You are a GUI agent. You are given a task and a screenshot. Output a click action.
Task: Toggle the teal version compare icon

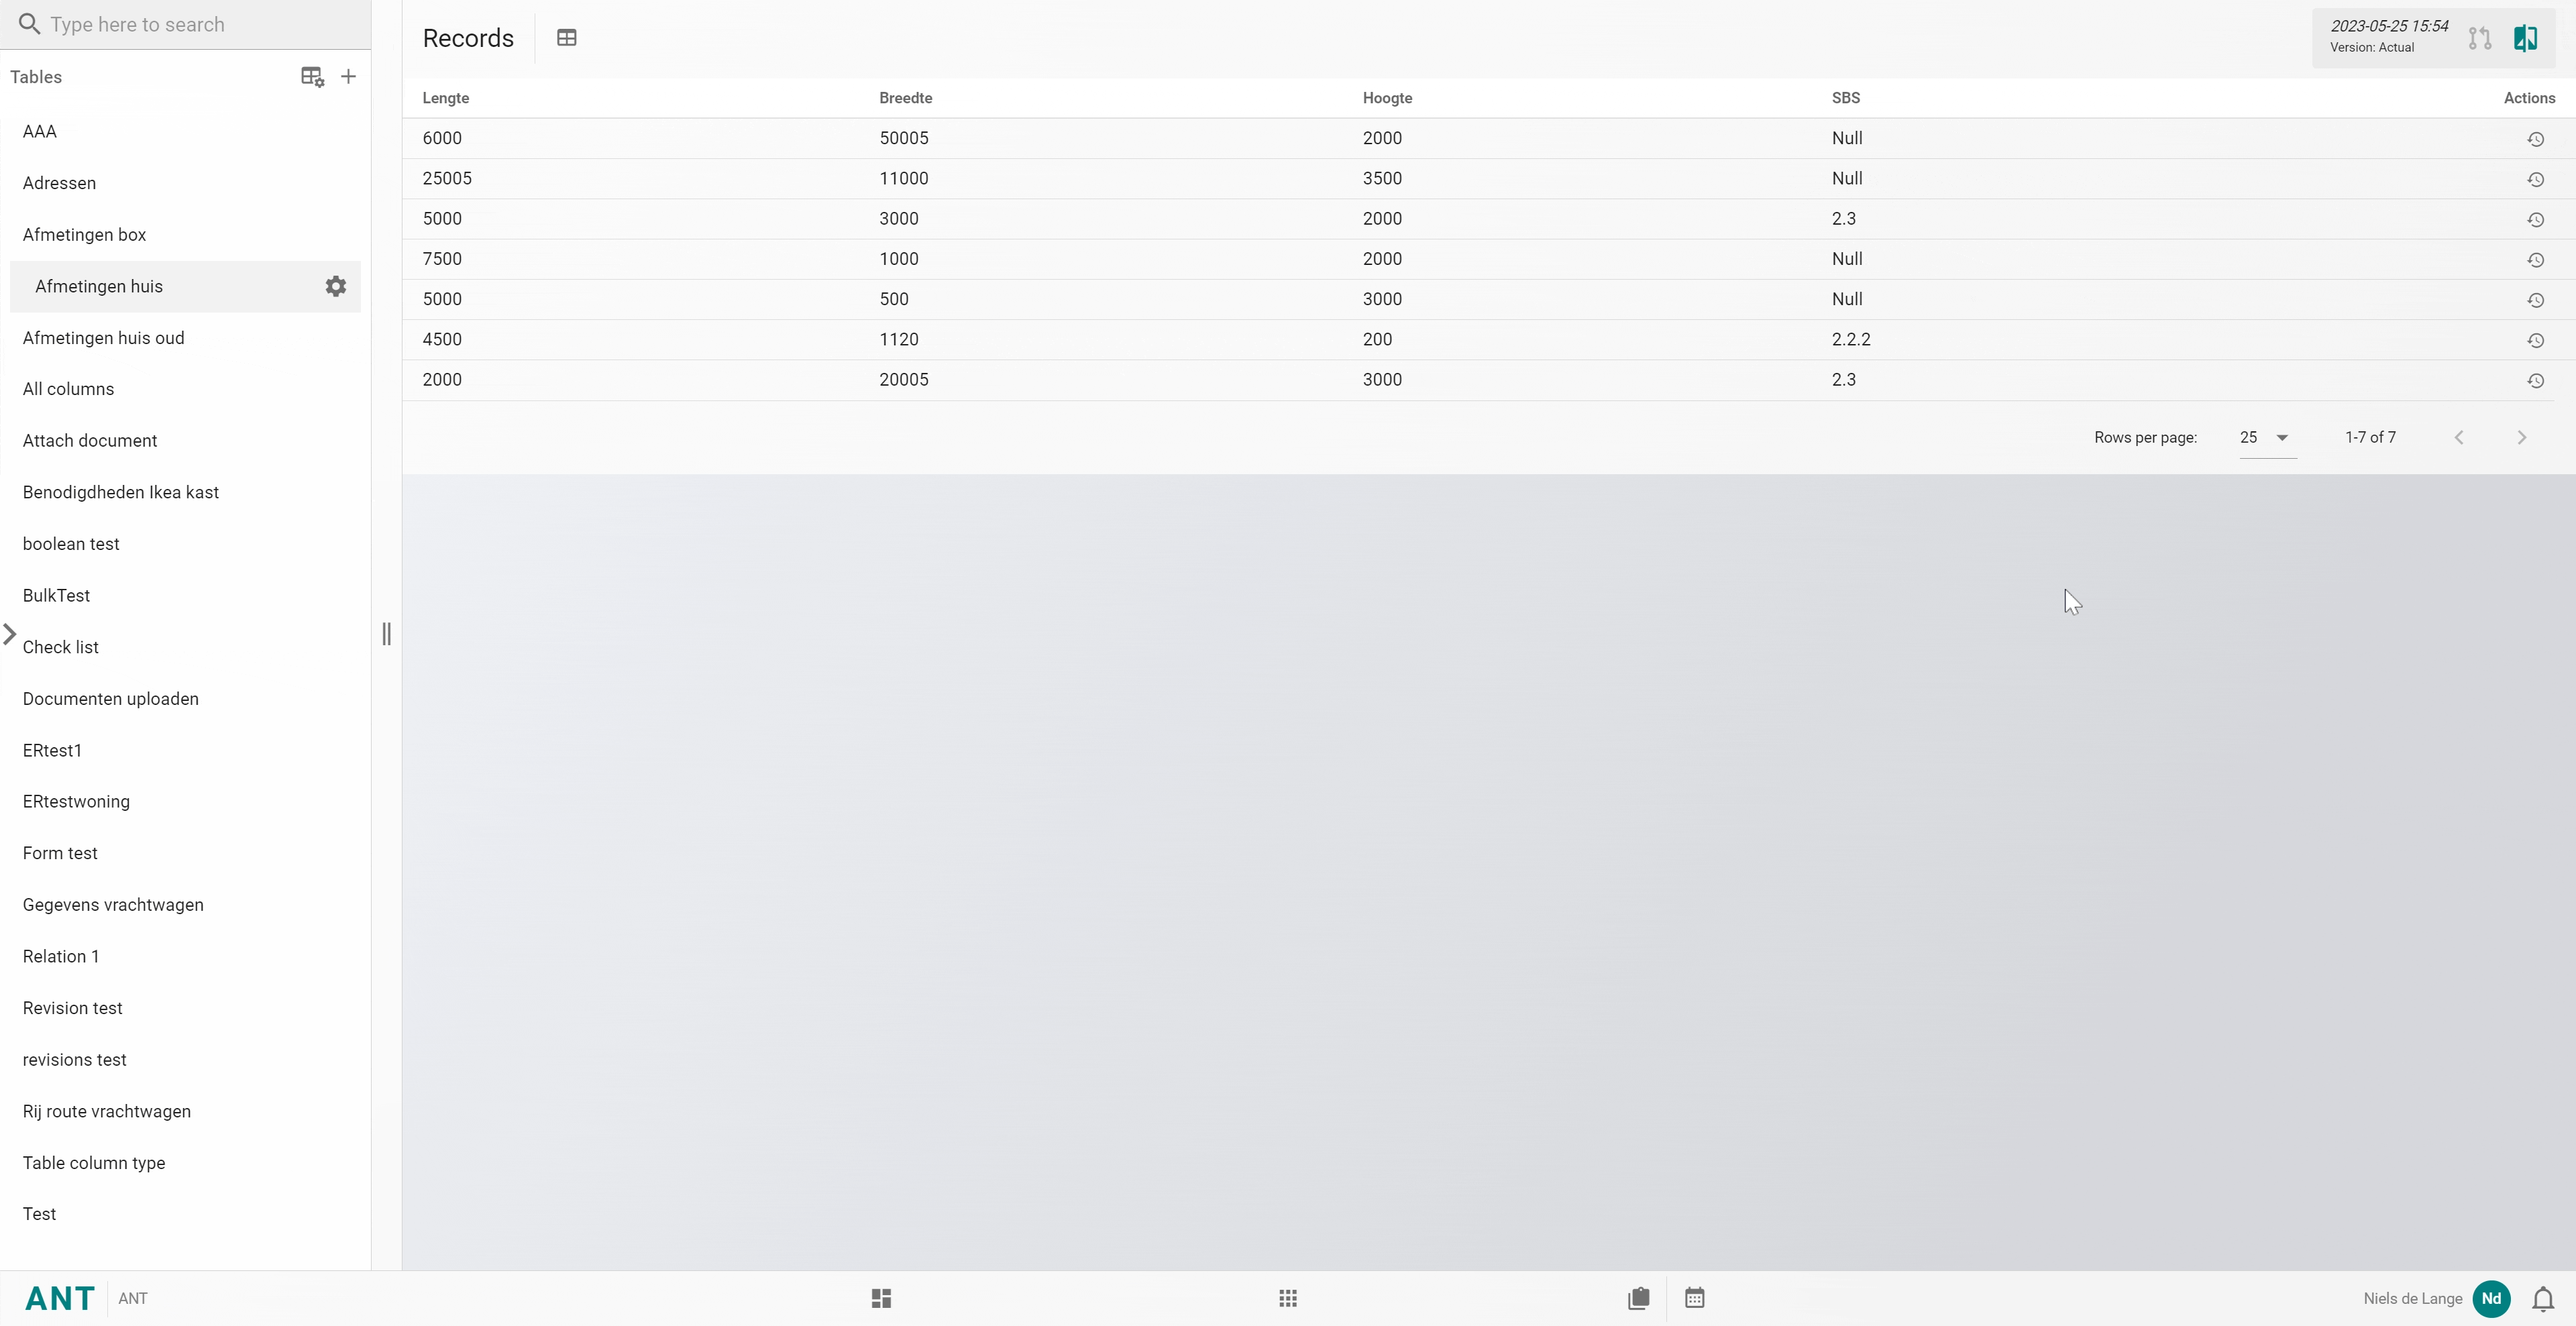tap(2525, 38)
